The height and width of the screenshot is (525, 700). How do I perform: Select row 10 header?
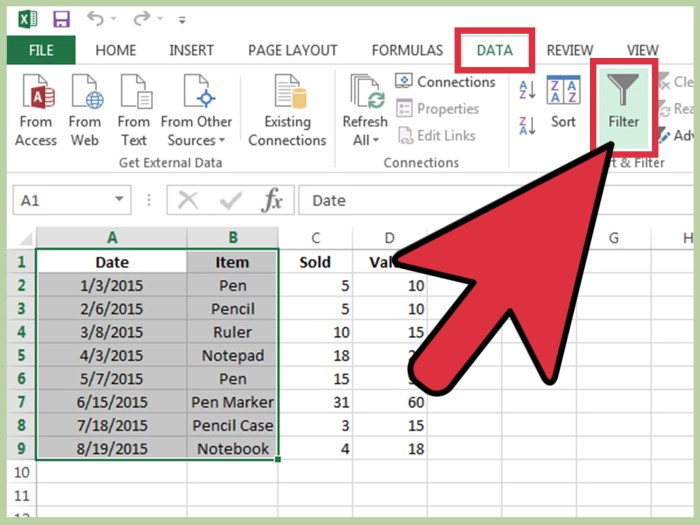point(21,472)
